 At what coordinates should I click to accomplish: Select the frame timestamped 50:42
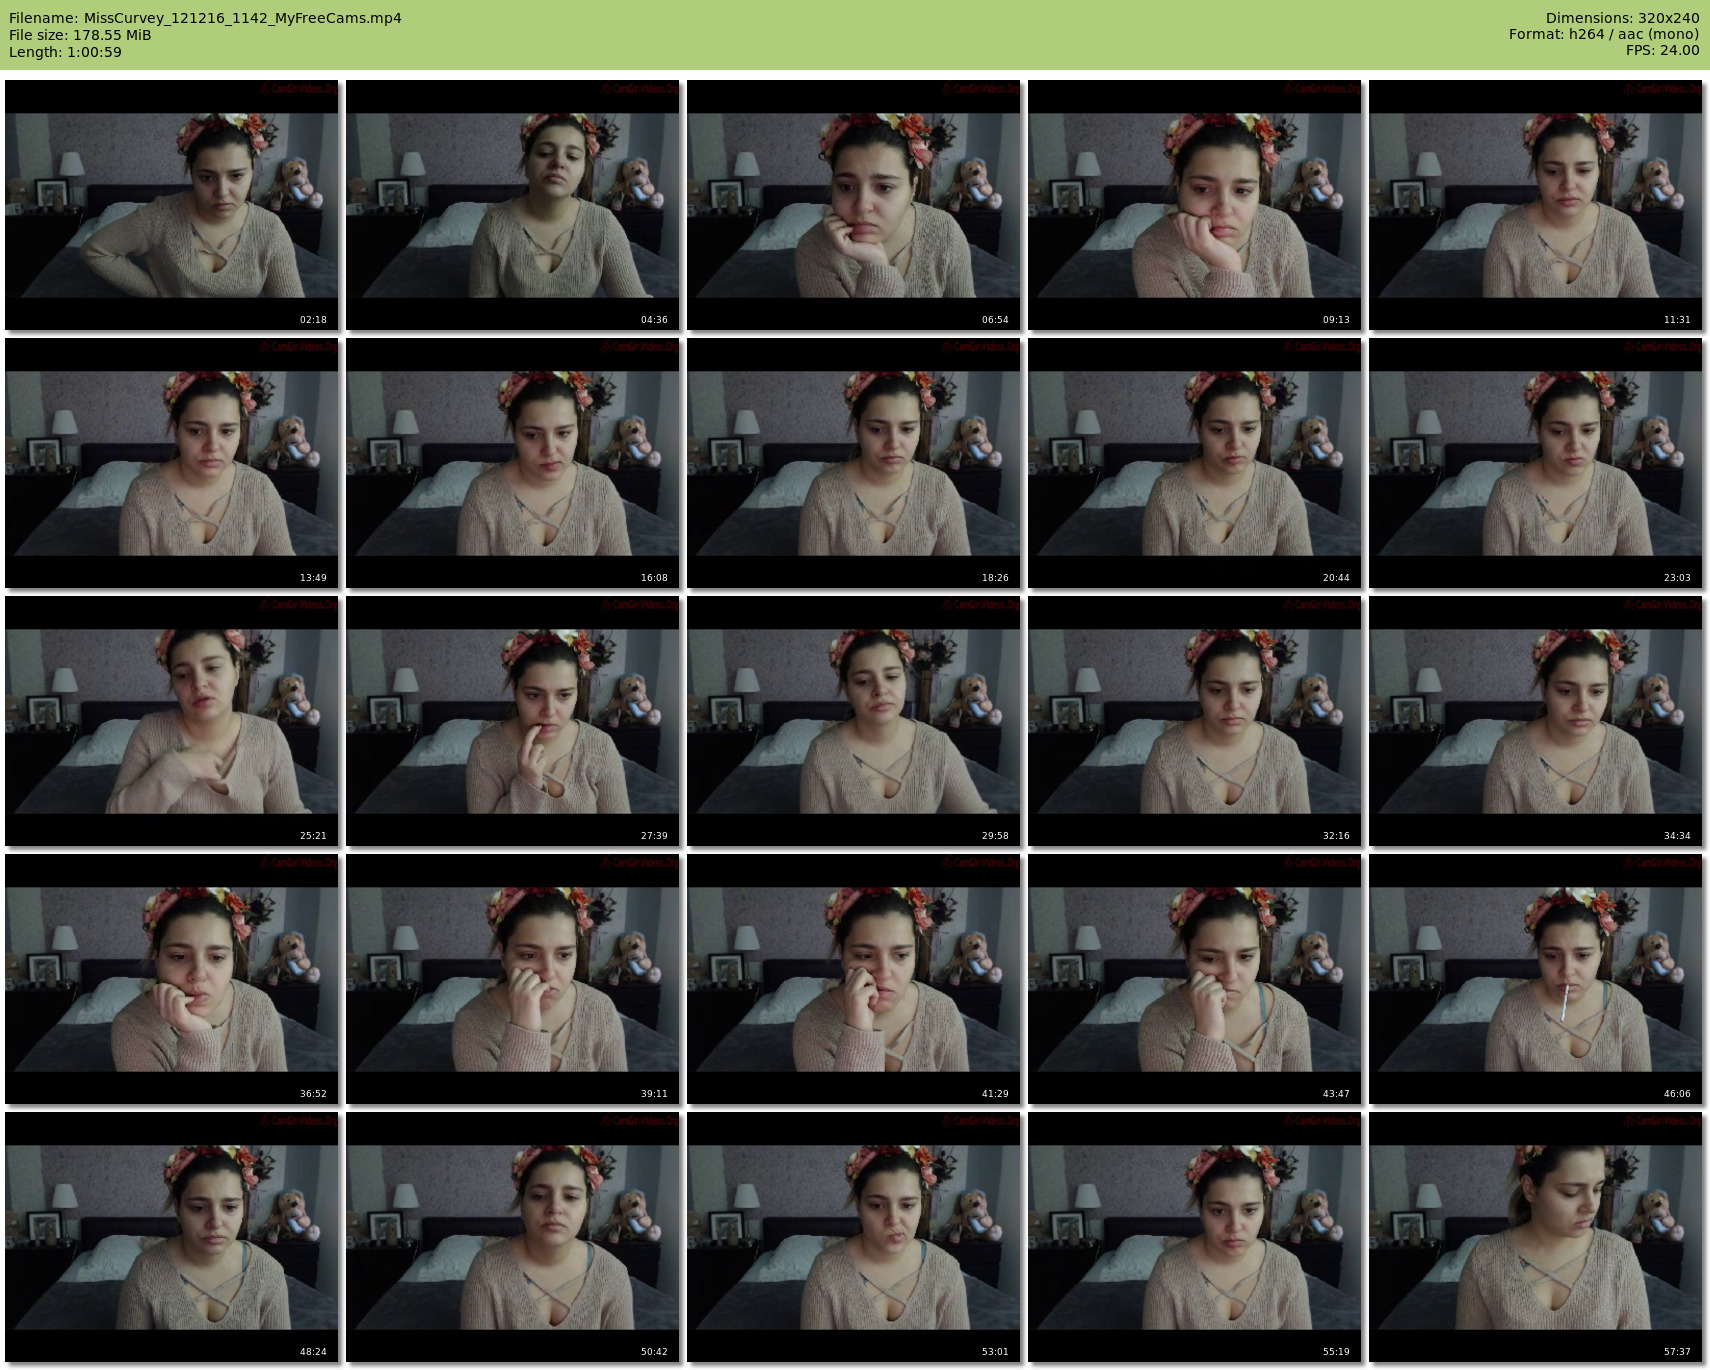pyautogui.click(x=513, y=1237)
